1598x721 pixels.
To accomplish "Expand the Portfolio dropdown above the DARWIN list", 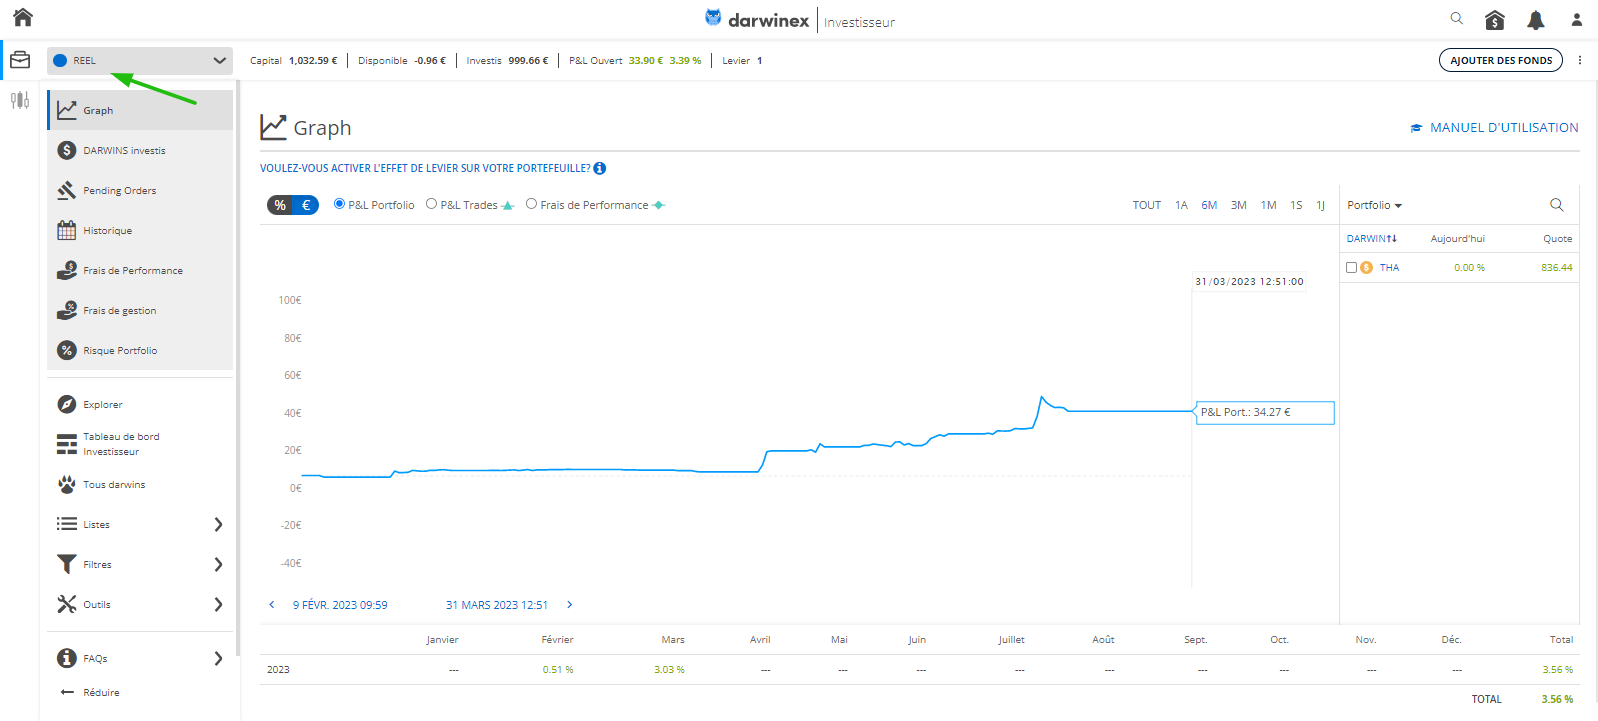I will [x=1374, y=205].
